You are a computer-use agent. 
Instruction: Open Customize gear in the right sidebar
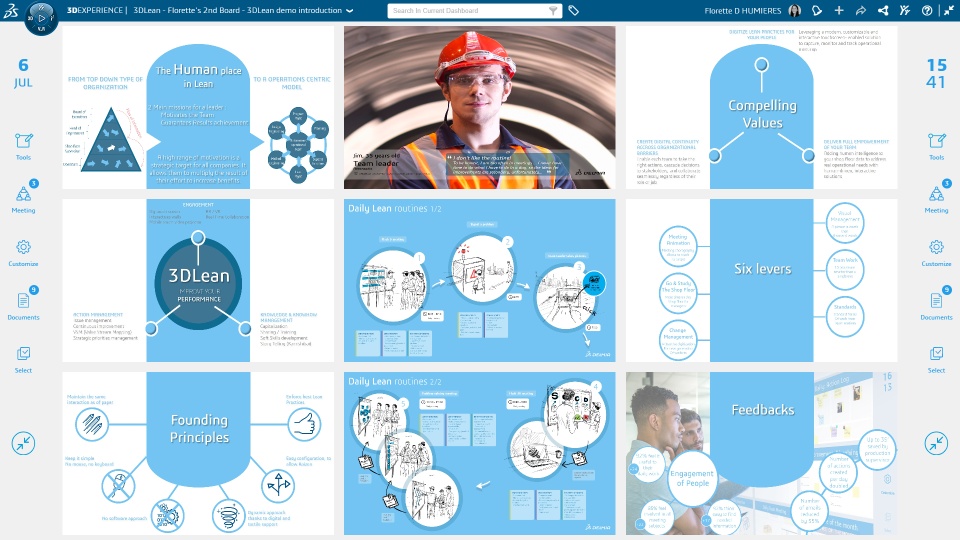(x=936, y=252)
